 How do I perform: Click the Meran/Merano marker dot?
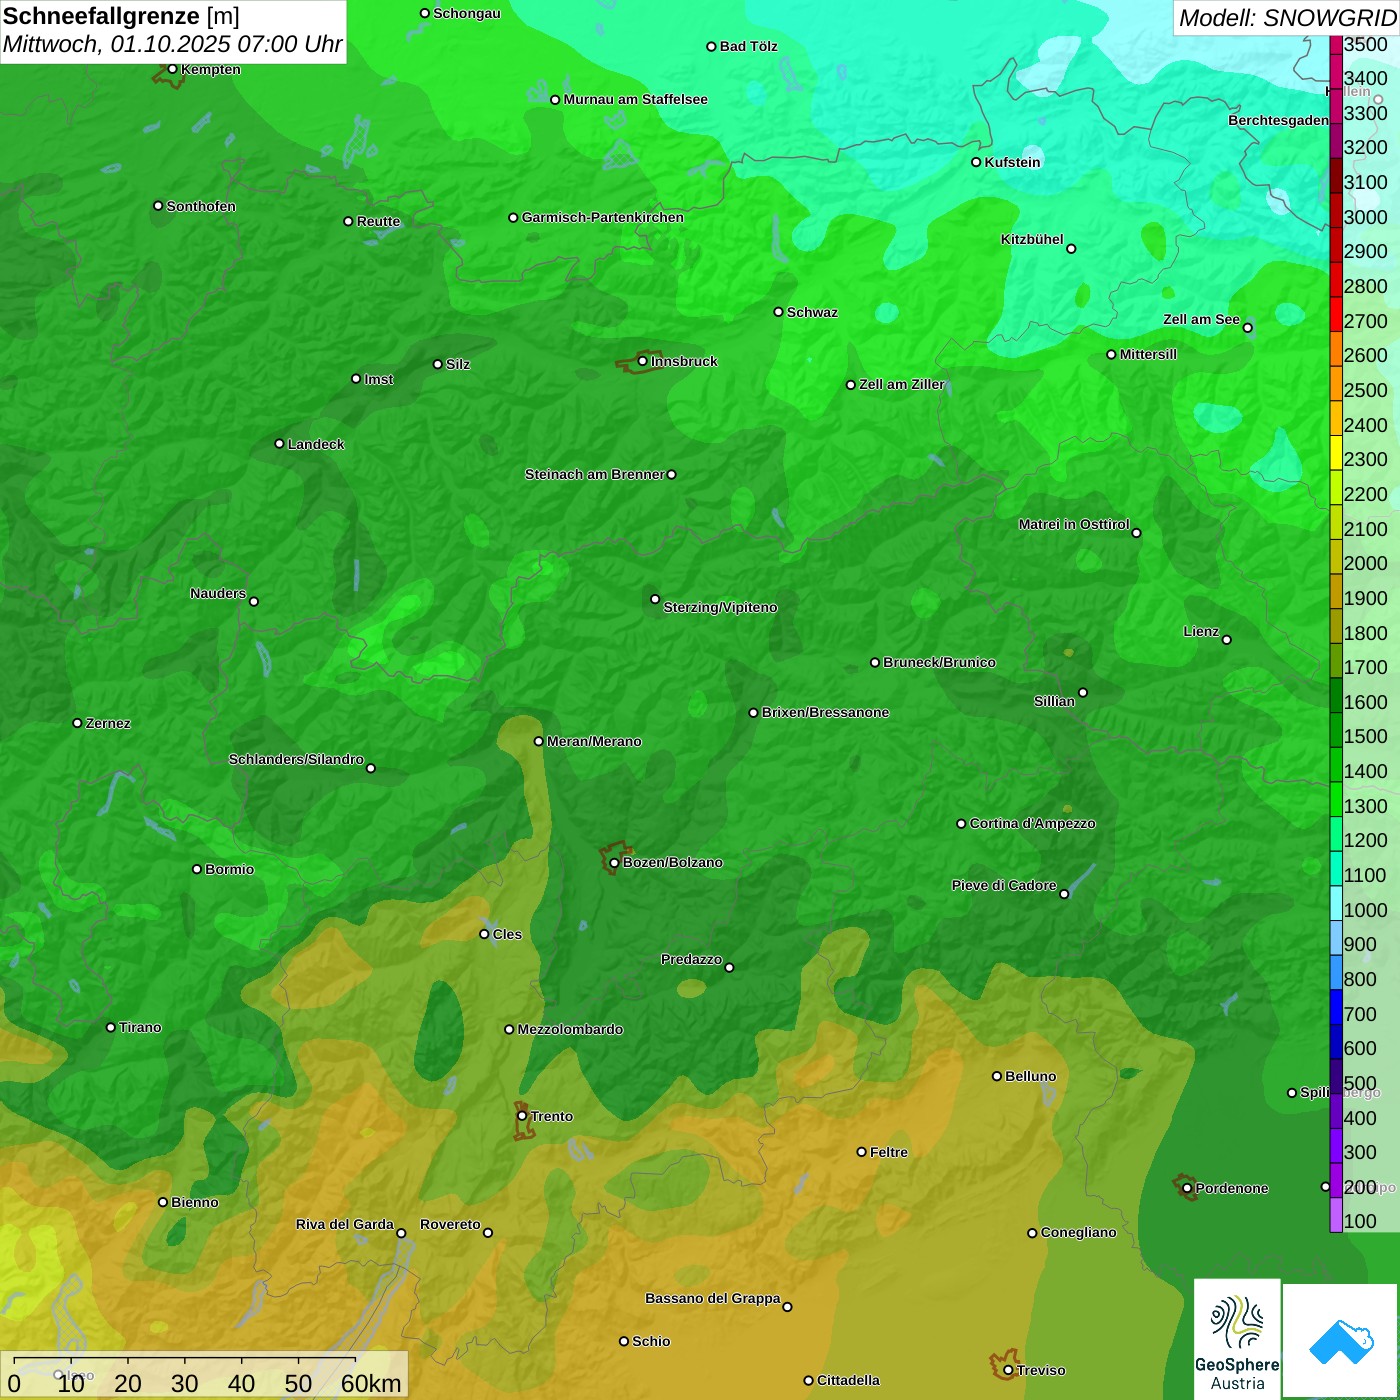pos(538,742)
